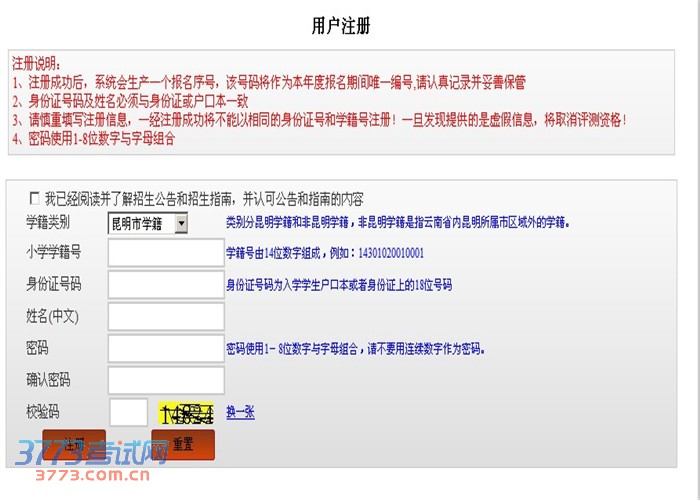This screenshot has height=500, width=700.
Task: Click into the 密码 field
Action: [x=166, y=349]
